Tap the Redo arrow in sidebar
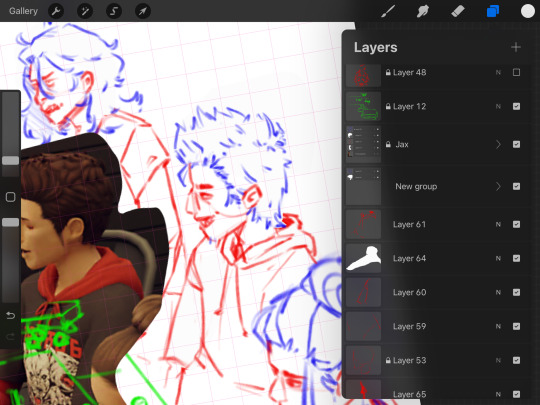540x405 pixels. [x=10, y=336]
